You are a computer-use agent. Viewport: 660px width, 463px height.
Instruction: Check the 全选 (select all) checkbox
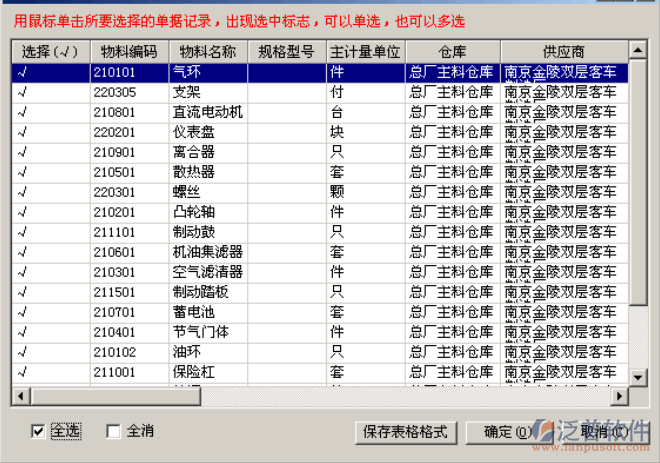tap(39, 431)
